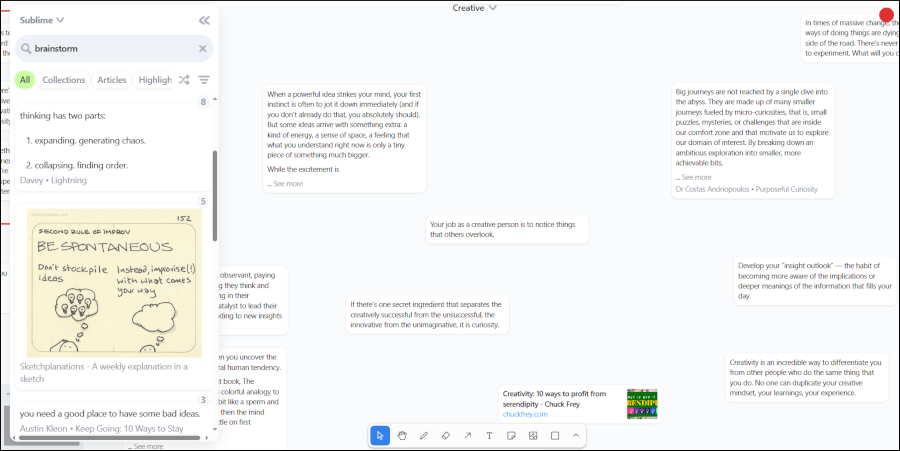The height and width of the screenshot is (451, 900).
Task: Open the chuckfrey.com link
Action: click(x=525, y=414)
